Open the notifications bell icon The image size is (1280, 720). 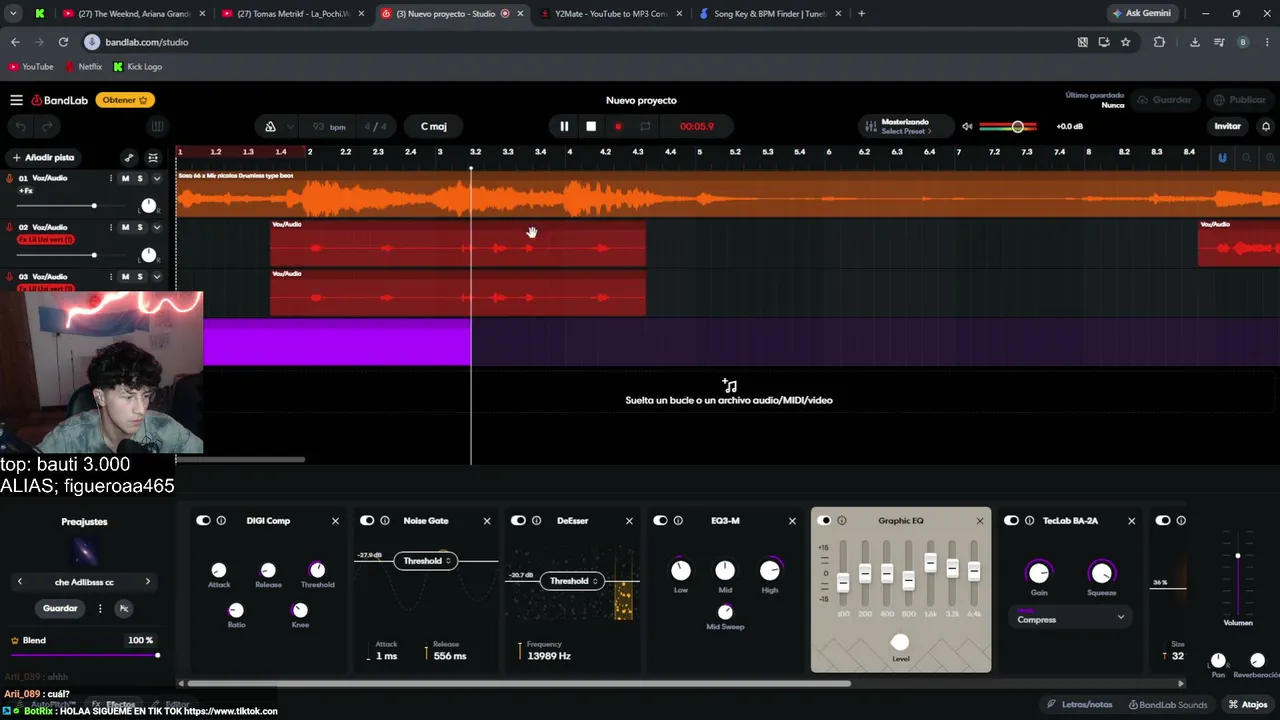click(1266, 127)
